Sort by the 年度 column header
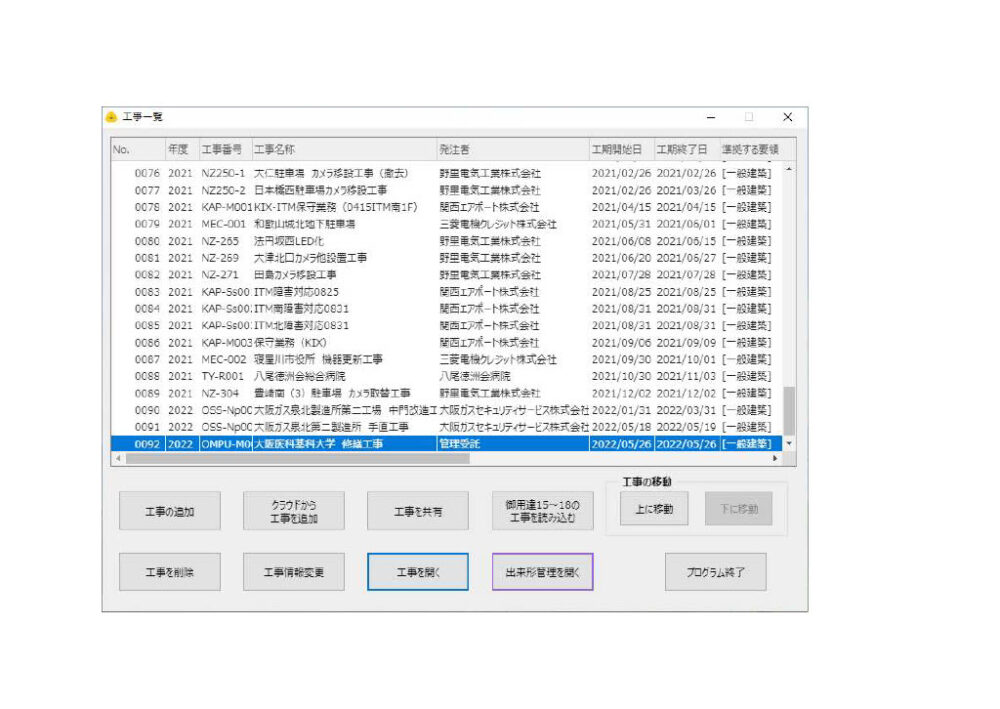Viewport: 1000px width, 709px height. (182, 149)
